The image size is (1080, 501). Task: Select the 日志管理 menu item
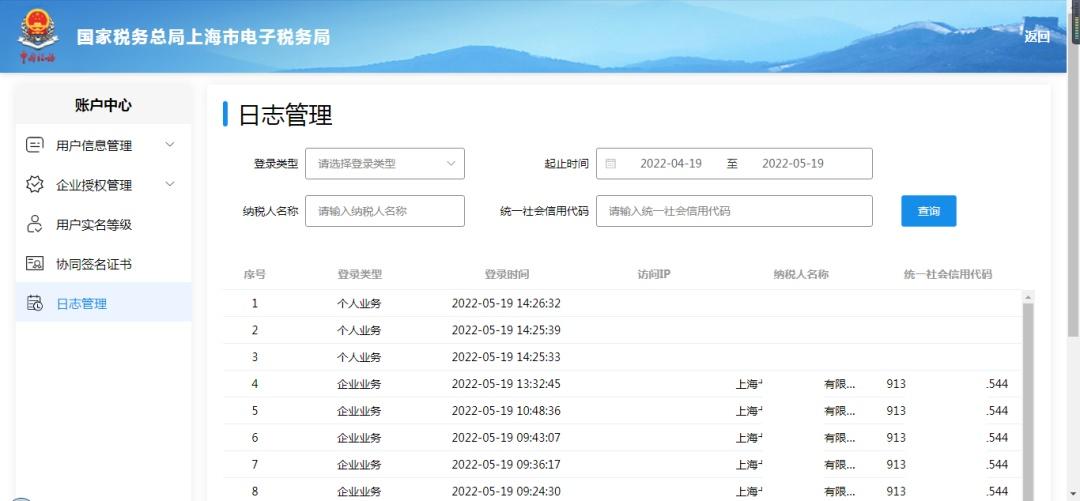pyautogui.click(x=103, y=303)
